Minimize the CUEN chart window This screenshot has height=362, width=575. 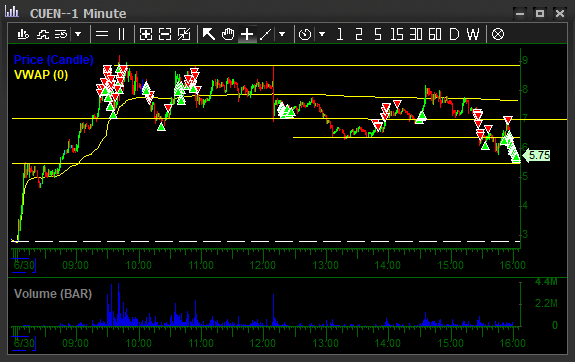(x=520, y=14)
